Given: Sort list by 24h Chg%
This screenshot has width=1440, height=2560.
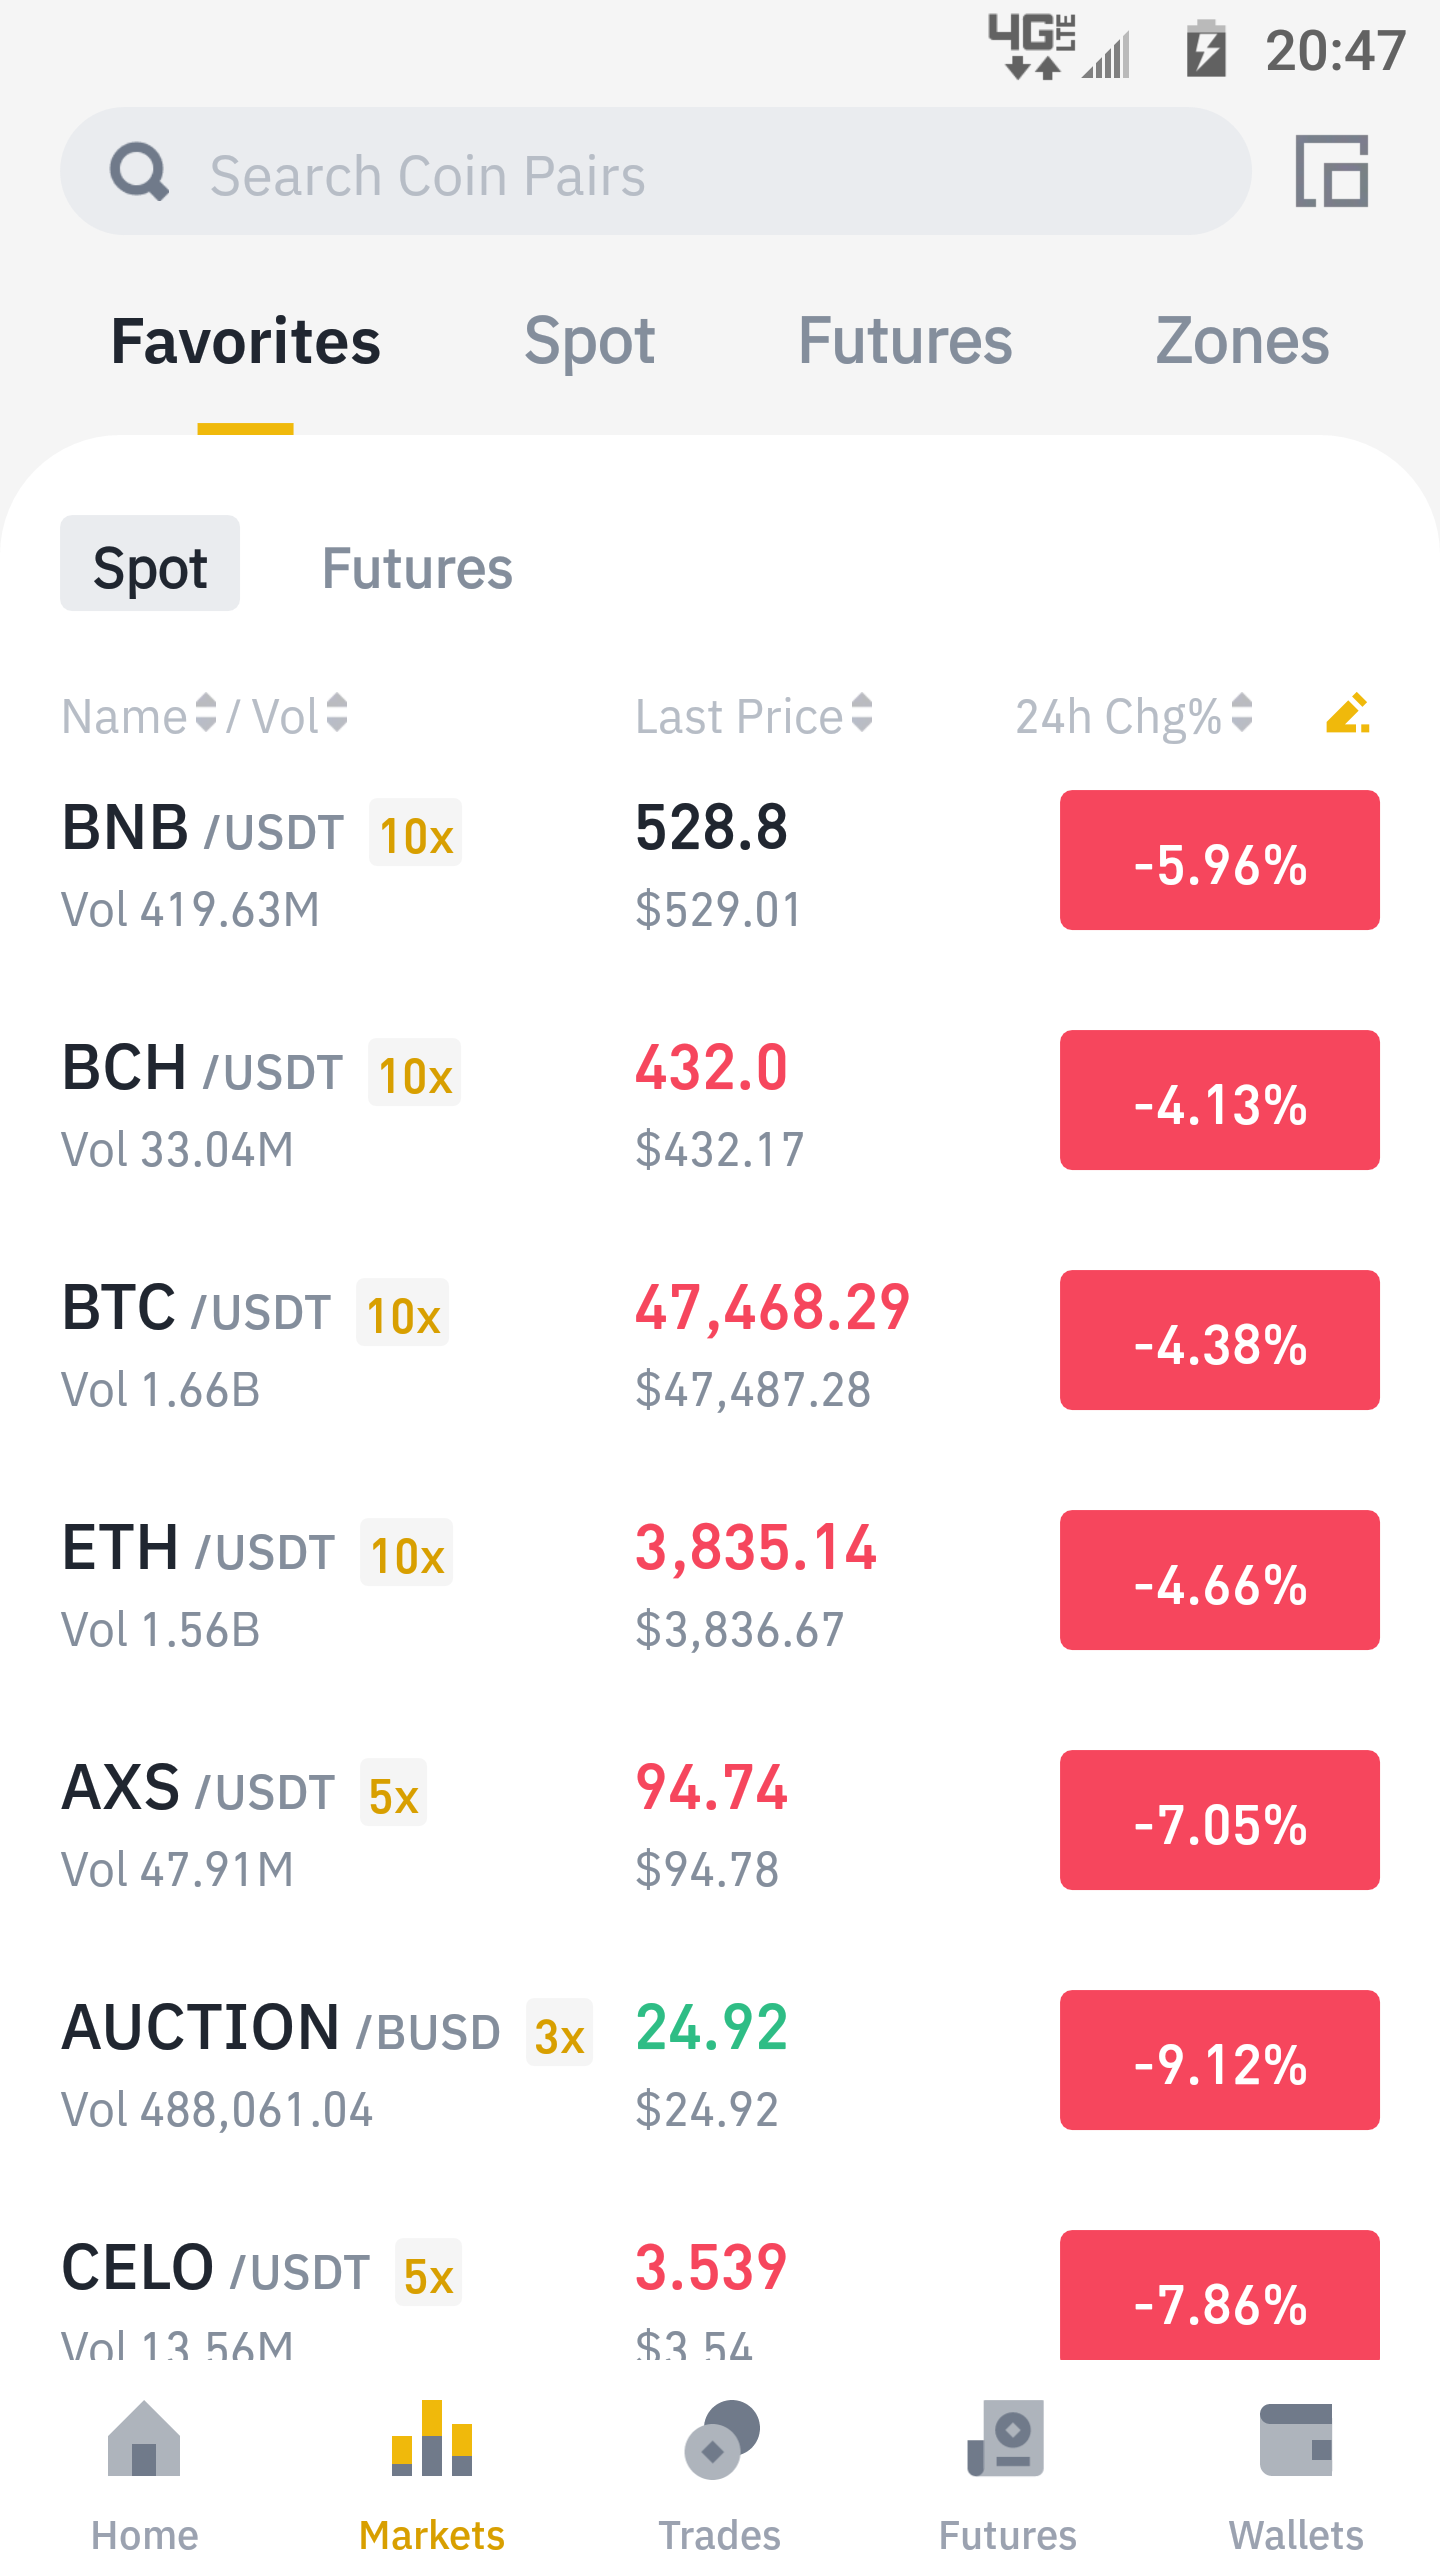Looking at the screenshot, I should coord(1134,716).
